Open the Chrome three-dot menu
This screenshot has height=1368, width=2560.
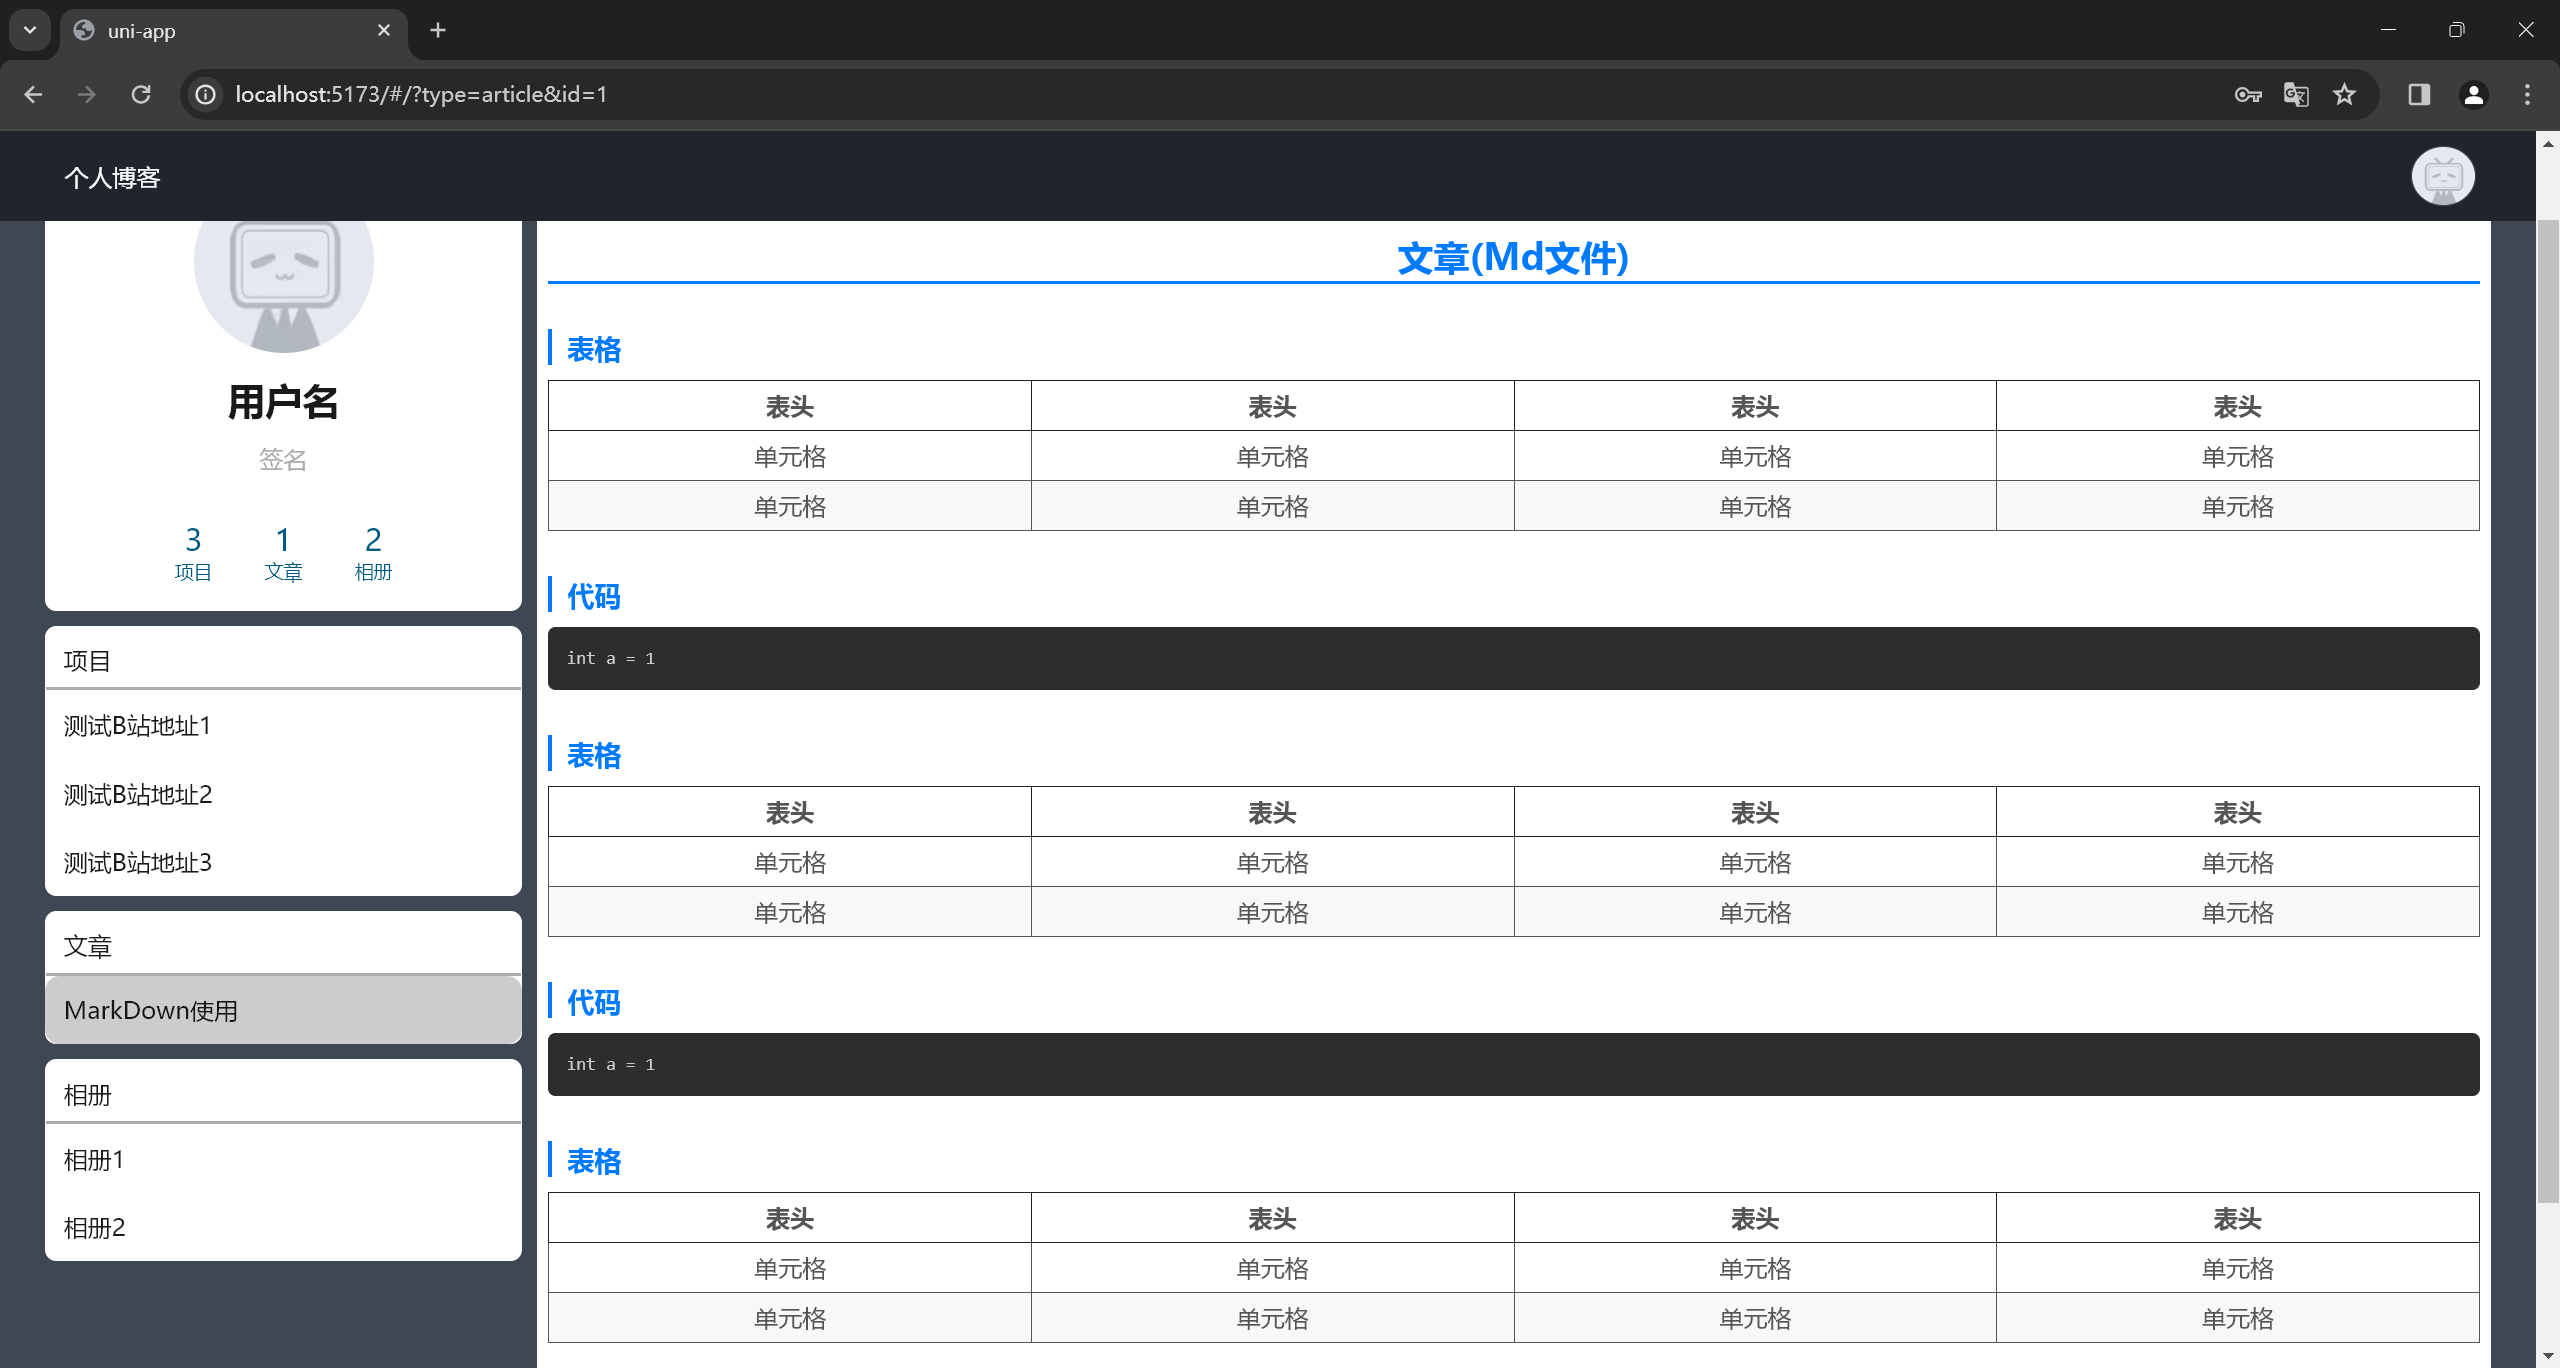click(x=2527, y=94)
